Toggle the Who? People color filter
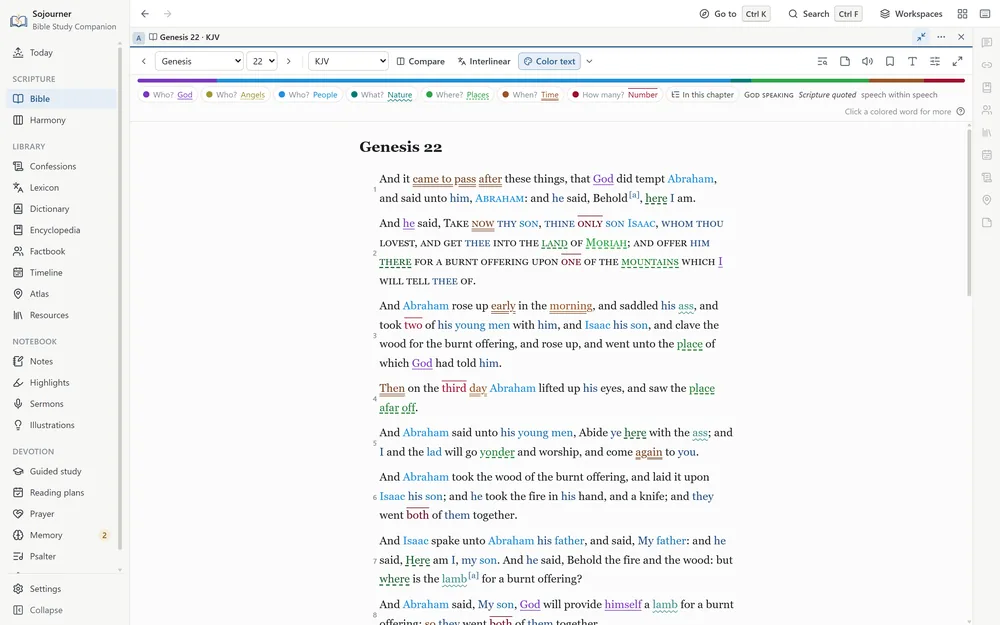 click(x=308, y=95)
